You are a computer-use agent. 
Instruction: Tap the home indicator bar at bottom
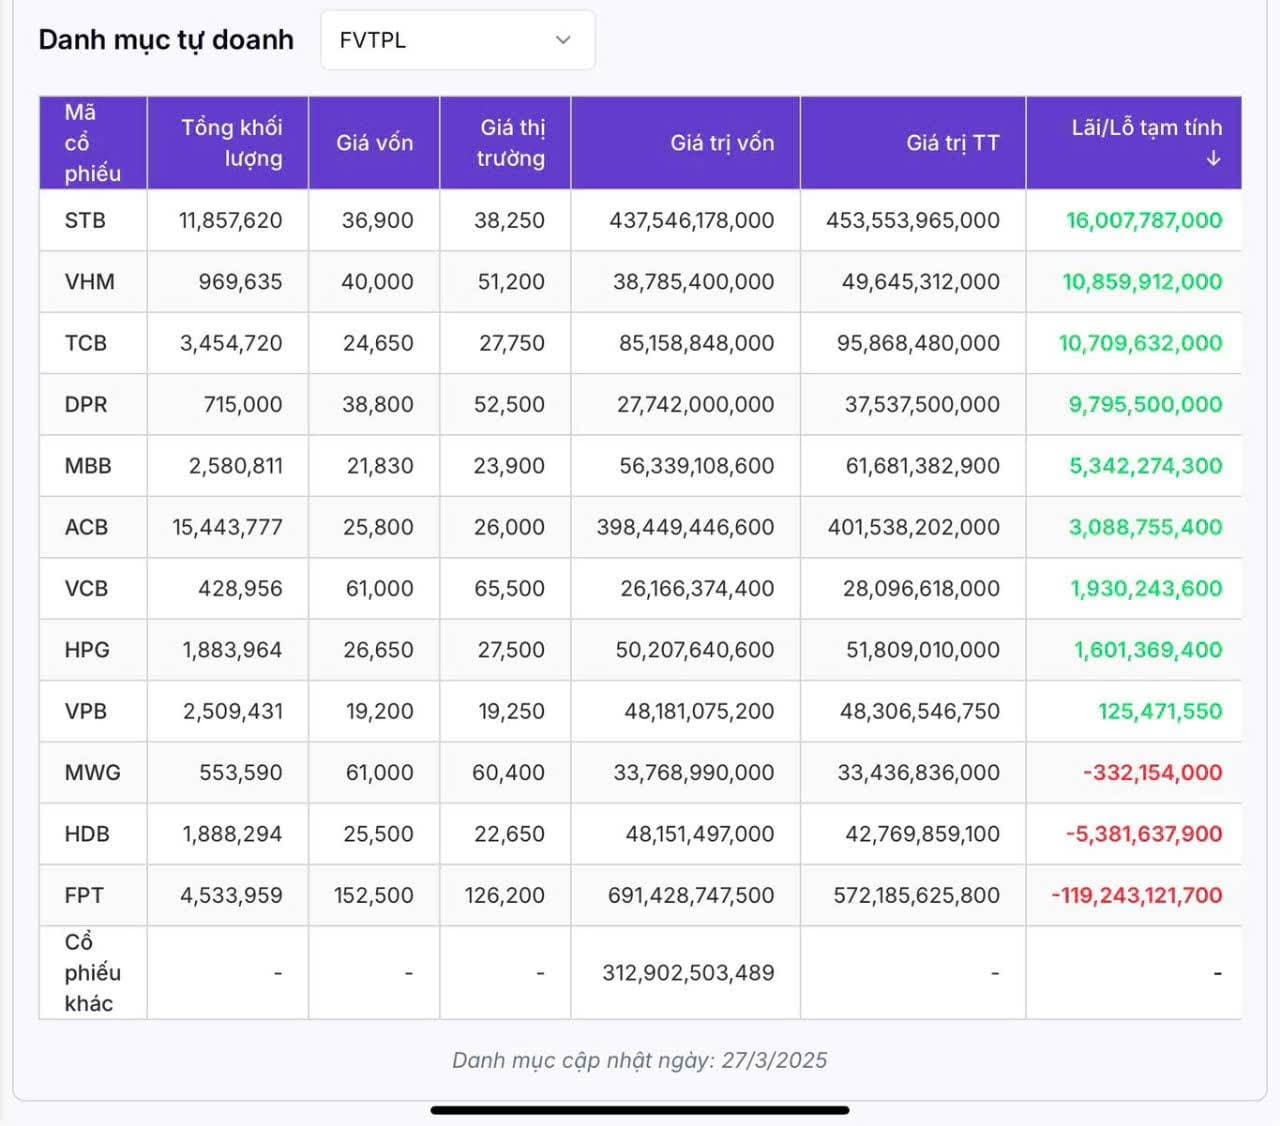640,1110
